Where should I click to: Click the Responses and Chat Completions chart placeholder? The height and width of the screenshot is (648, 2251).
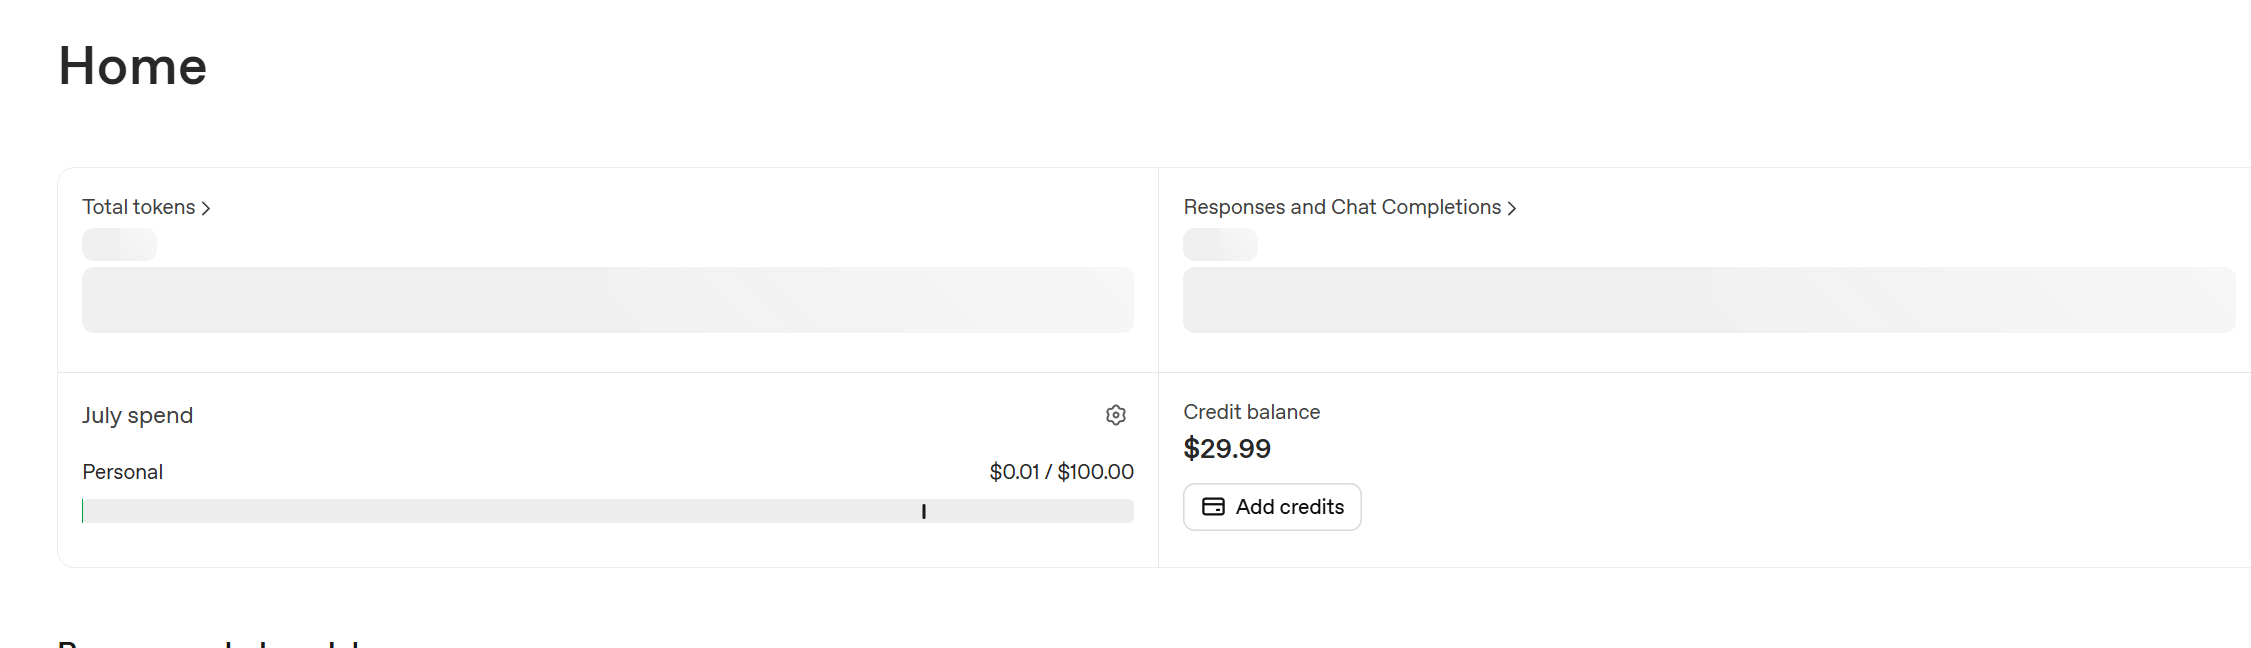coord(1709,300)
